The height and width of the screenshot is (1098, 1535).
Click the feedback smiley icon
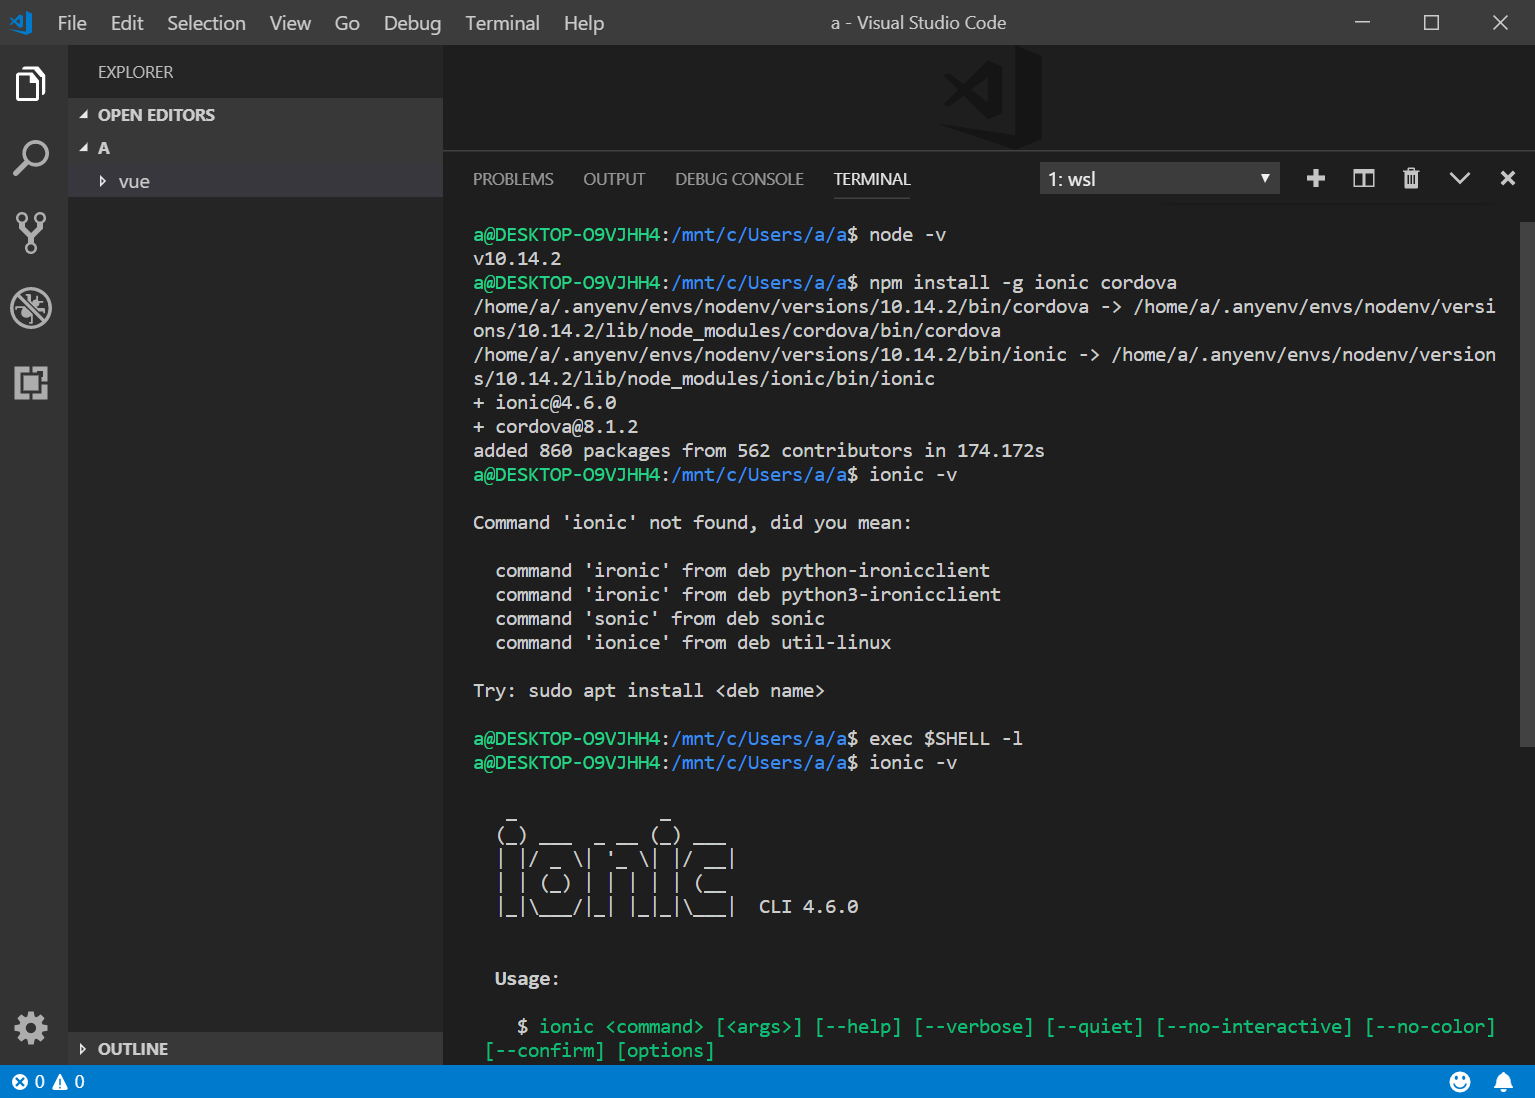pos(1460,1082)
